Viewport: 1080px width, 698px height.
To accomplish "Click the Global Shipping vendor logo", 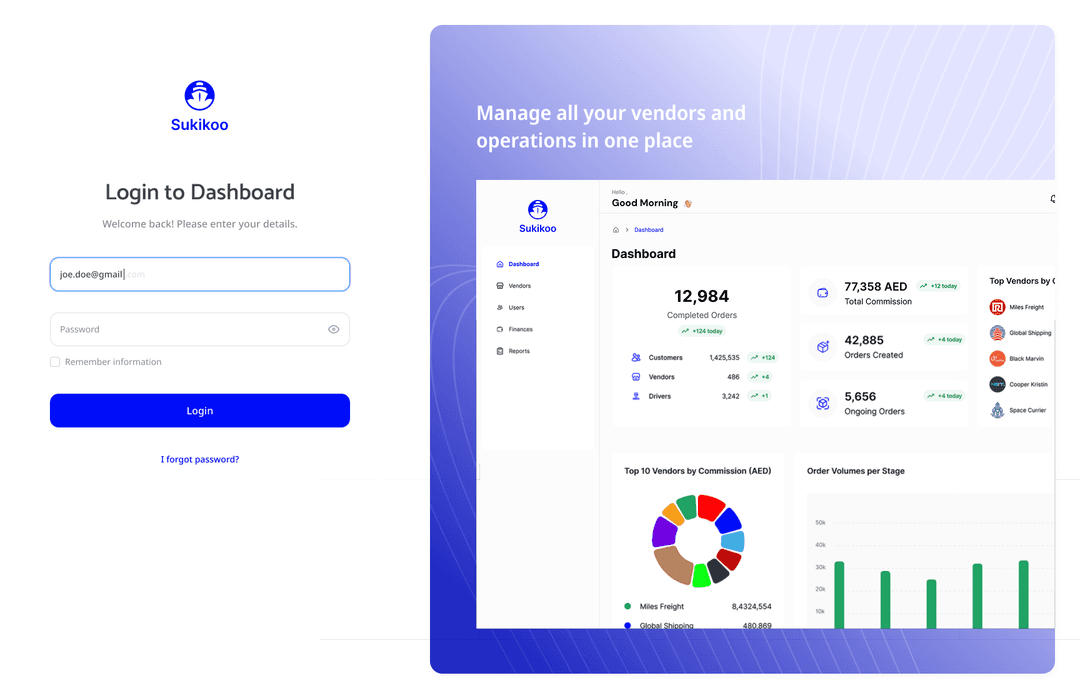I will point(997,333).
